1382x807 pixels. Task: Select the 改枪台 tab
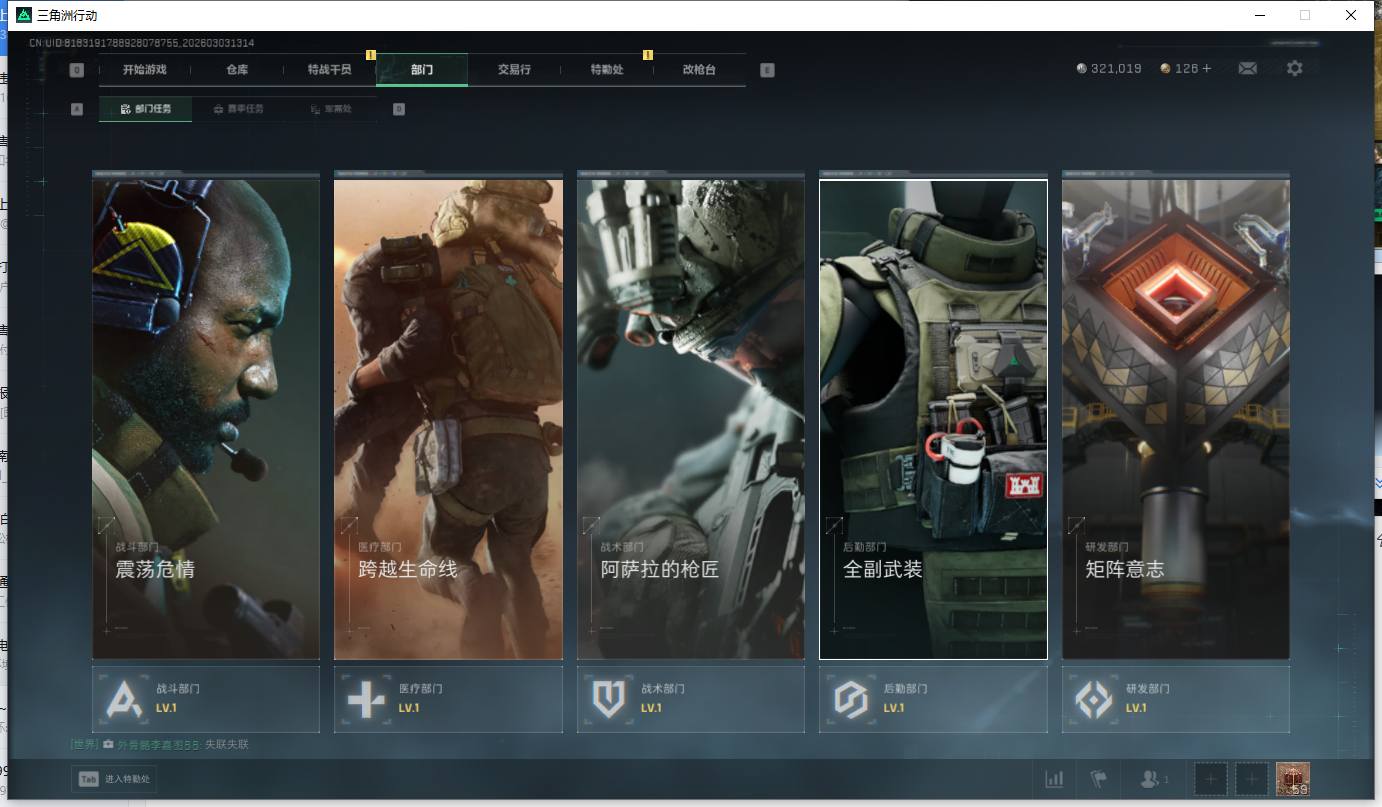(x=699, y=70)
